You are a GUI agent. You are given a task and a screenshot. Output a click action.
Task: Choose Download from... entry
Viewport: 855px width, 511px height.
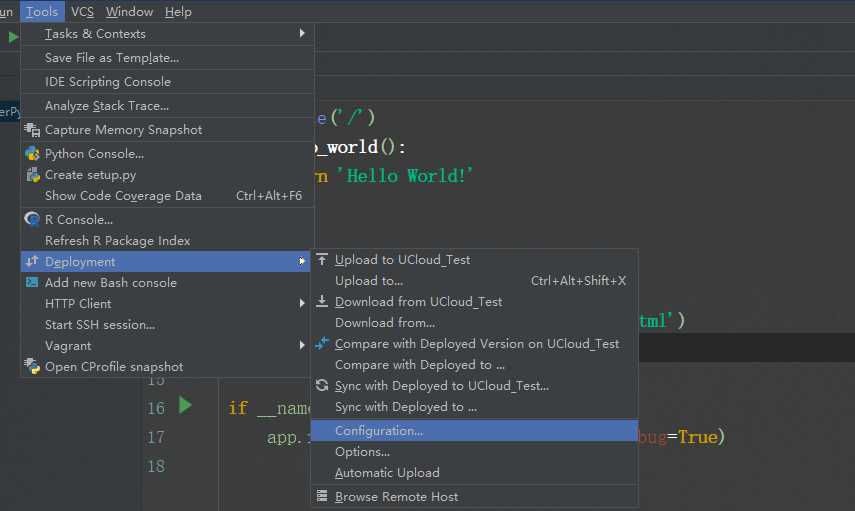coord(474,323)
